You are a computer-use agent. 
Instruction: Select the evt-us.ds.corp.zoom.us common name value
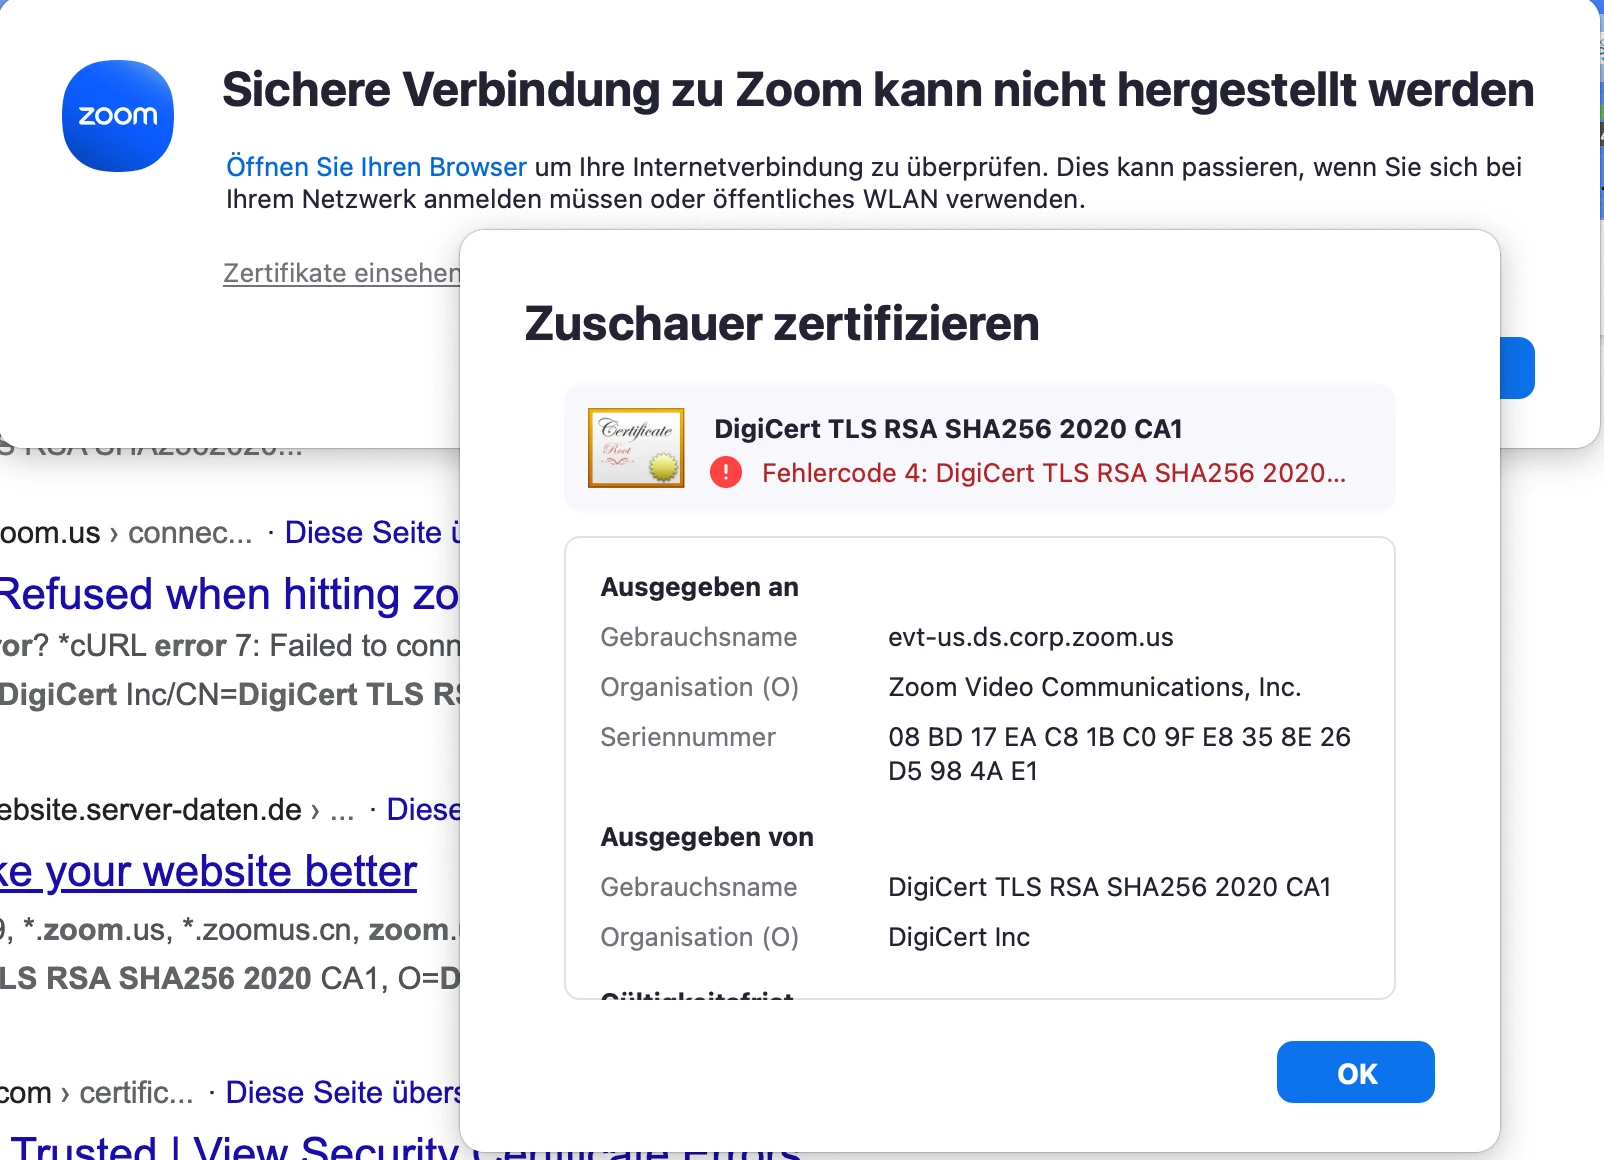[1031, 637]
